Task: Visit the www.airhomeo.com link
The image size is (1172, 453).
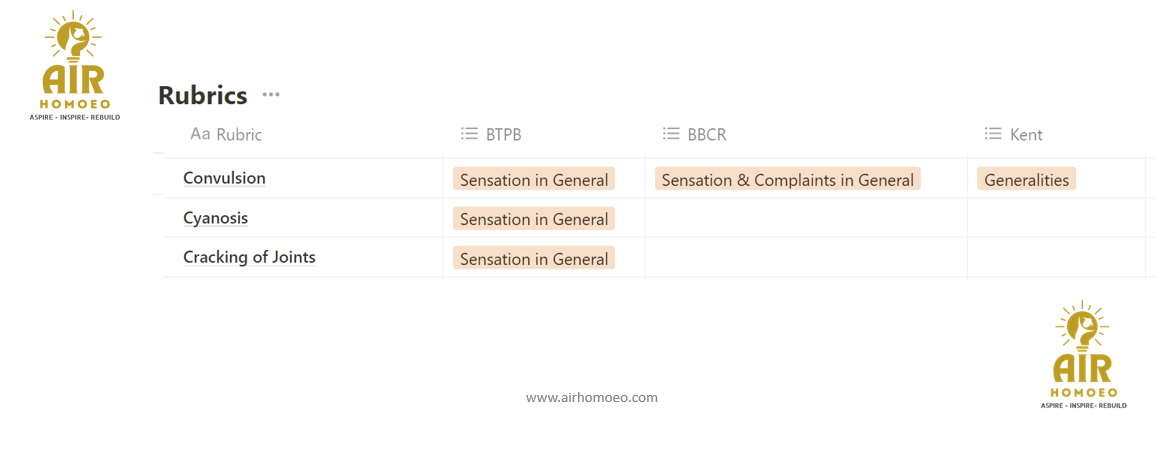Action: [x=592, y=397]
